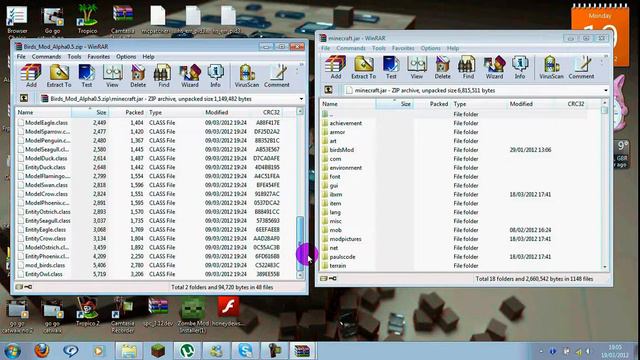
Task: Expand the minecraft.jar address bar dropdown
Action: tap(606, 90)
